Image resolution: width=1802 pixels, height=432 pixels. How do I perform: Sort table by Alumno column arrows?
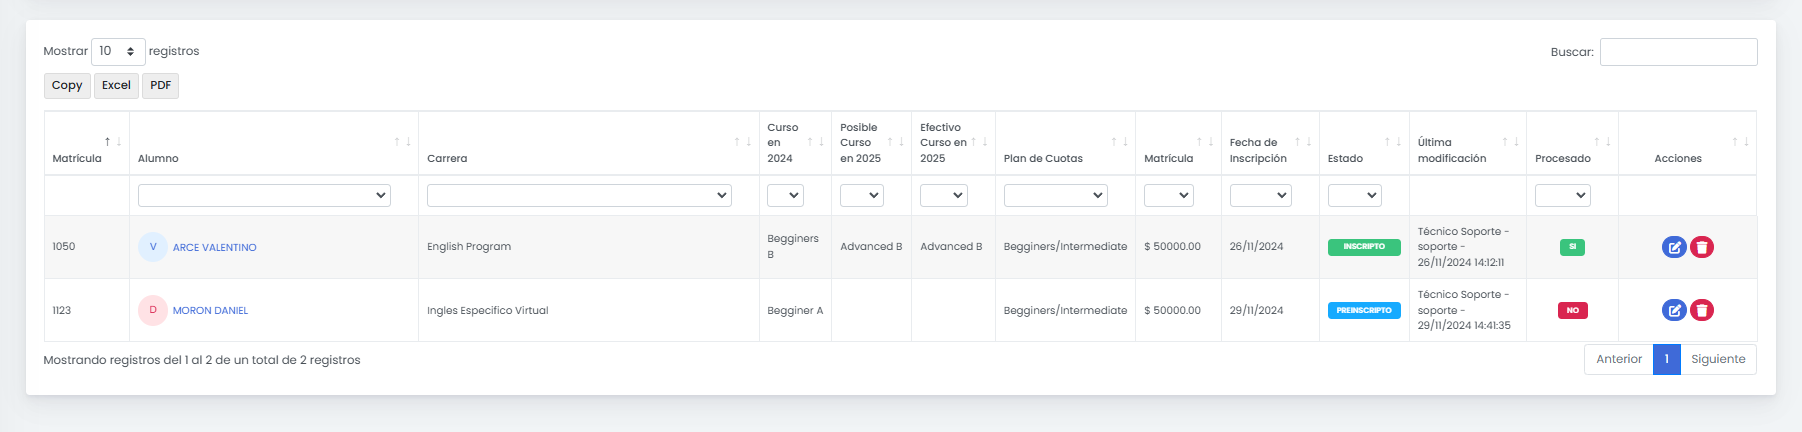pos(403,142)
